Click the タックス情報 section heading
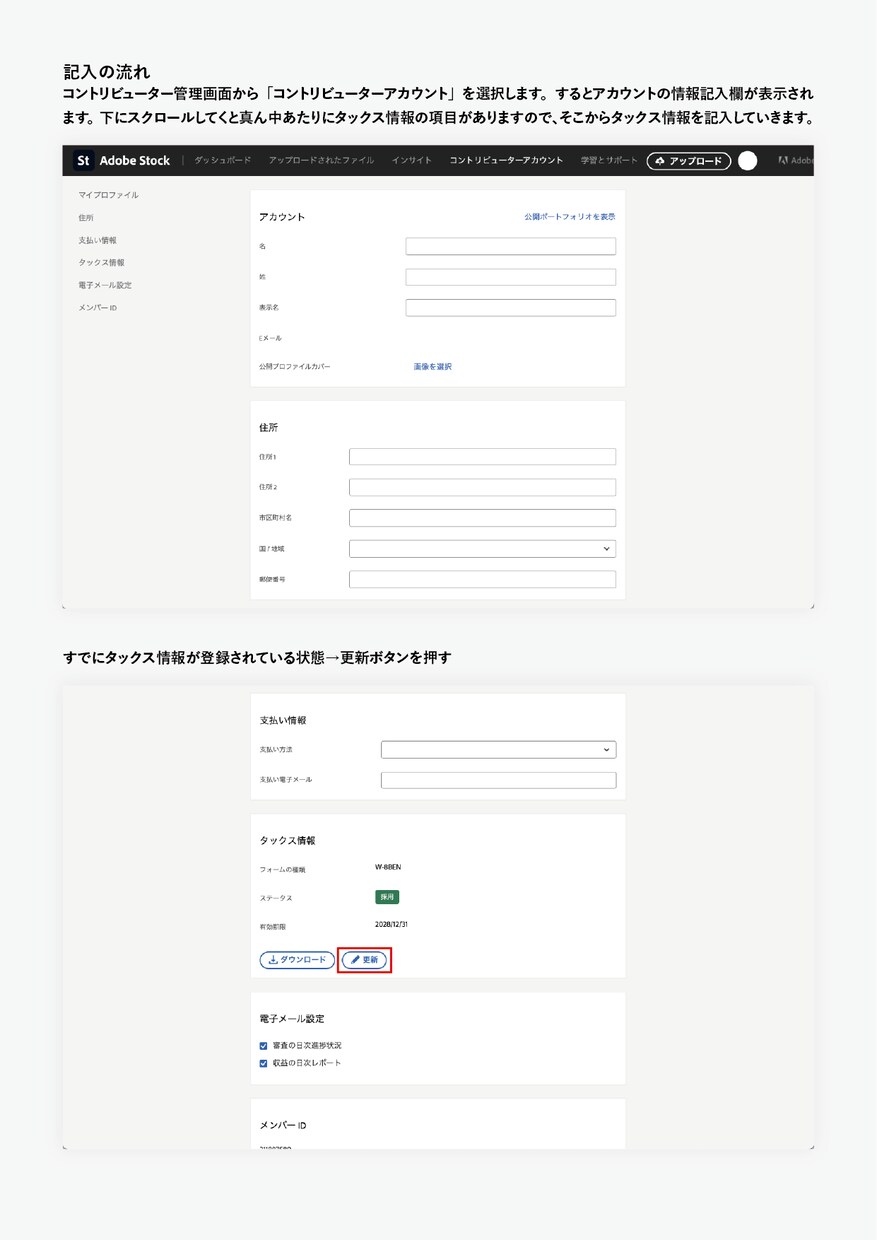Screen dimensions: 877x1240 287,841
